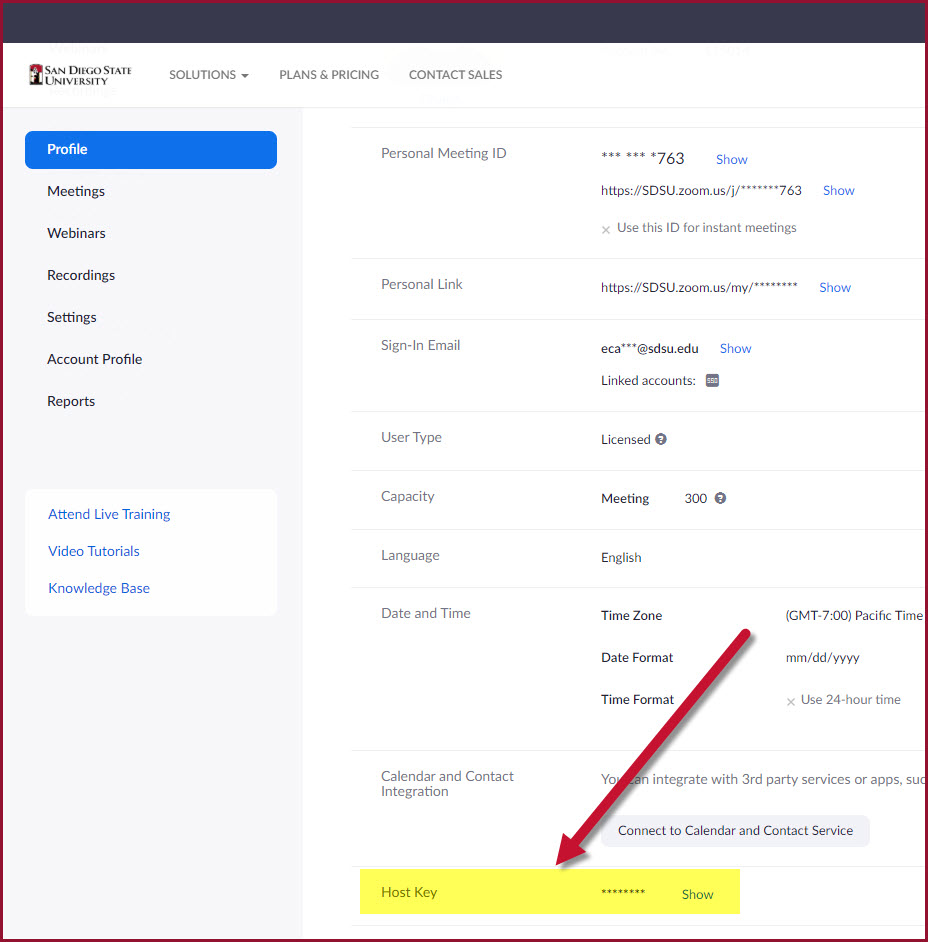Click the Personal Link label
The width and height of the screenshot is (928, 942).
[x=422, y=284]
